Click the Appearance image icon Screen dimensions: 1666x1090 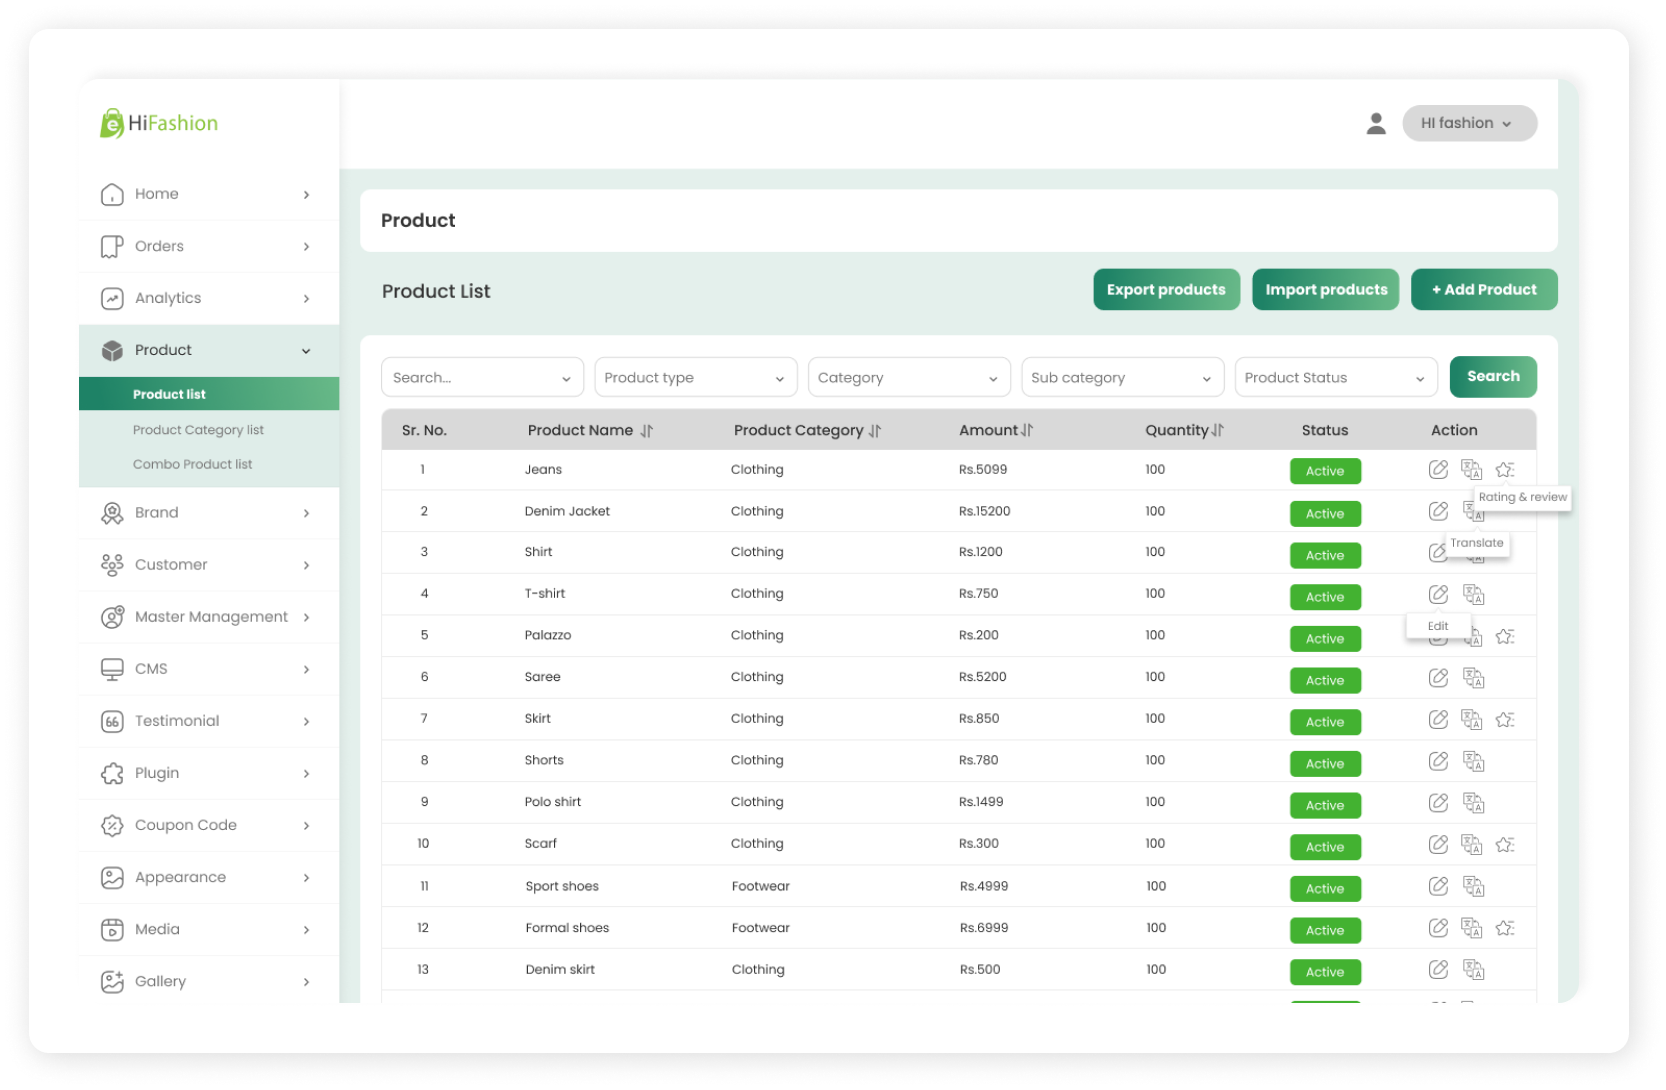[112, 877]
